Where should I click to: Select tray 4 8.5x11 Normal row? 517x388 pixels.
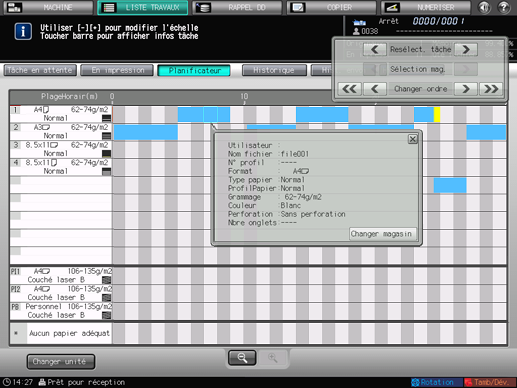click(61, 167)
